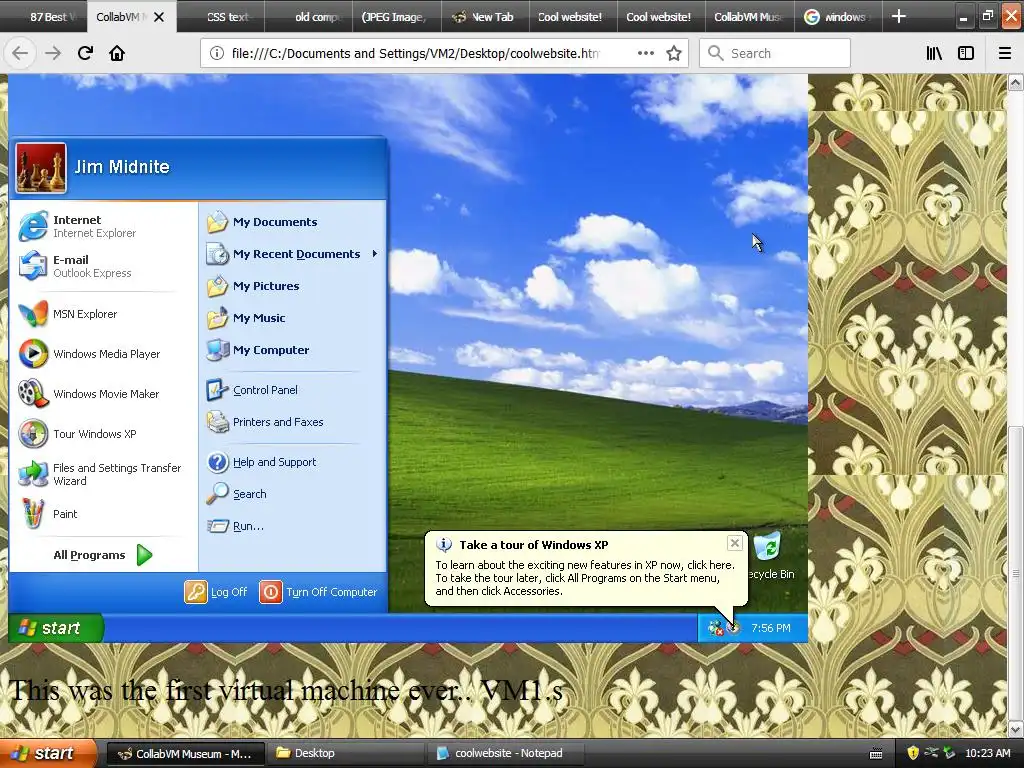Show site information icon in address bar
Viewport: 1024px width, 768px height.
coord(217,54)
